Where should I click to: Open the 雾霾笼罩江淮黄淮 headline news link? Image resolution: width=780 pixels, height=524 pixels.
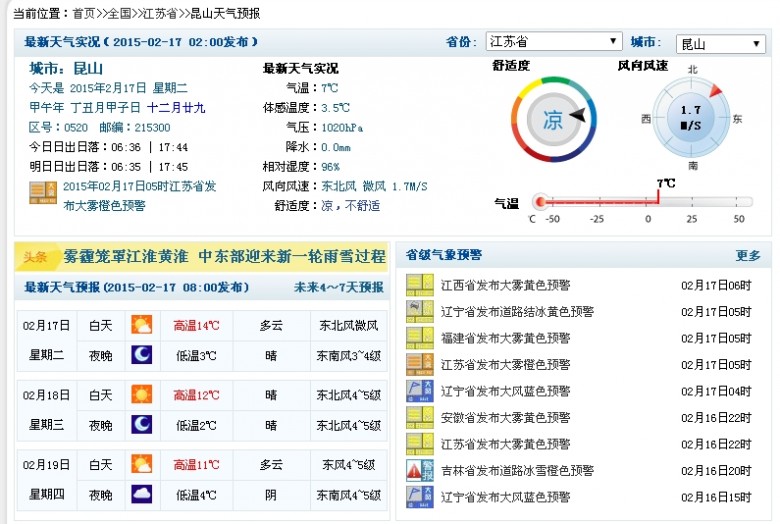click(224, 257)
